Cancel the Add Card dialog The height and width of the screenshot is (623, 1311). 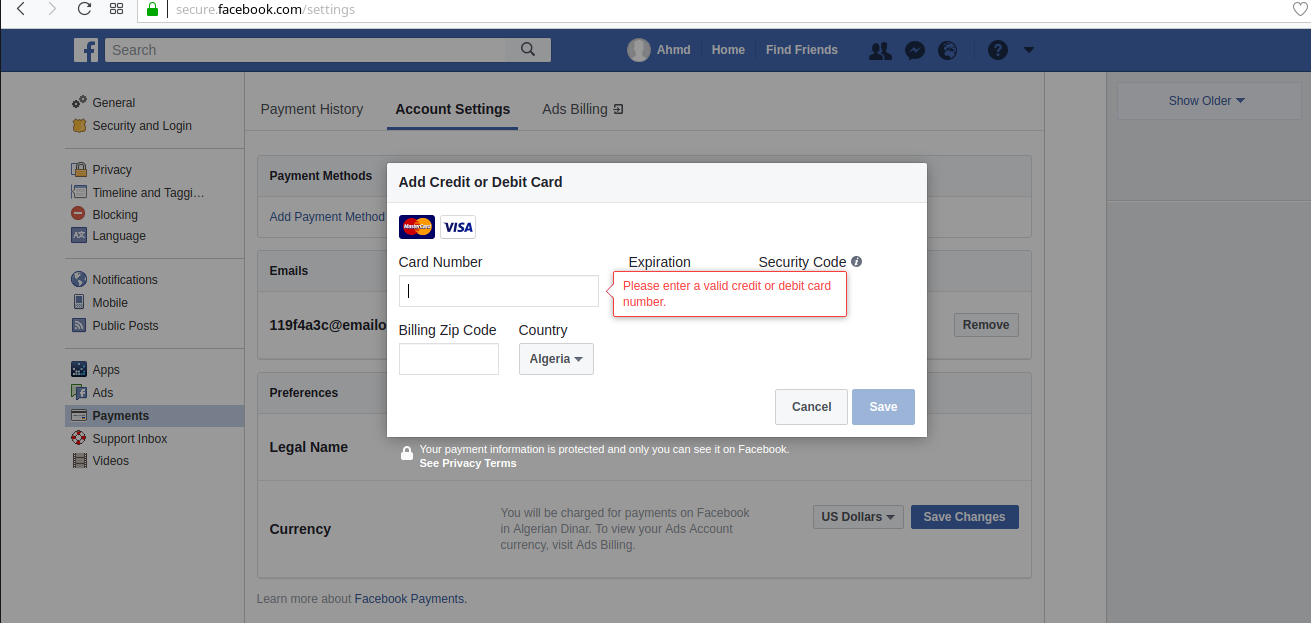[x=811, y=407]
